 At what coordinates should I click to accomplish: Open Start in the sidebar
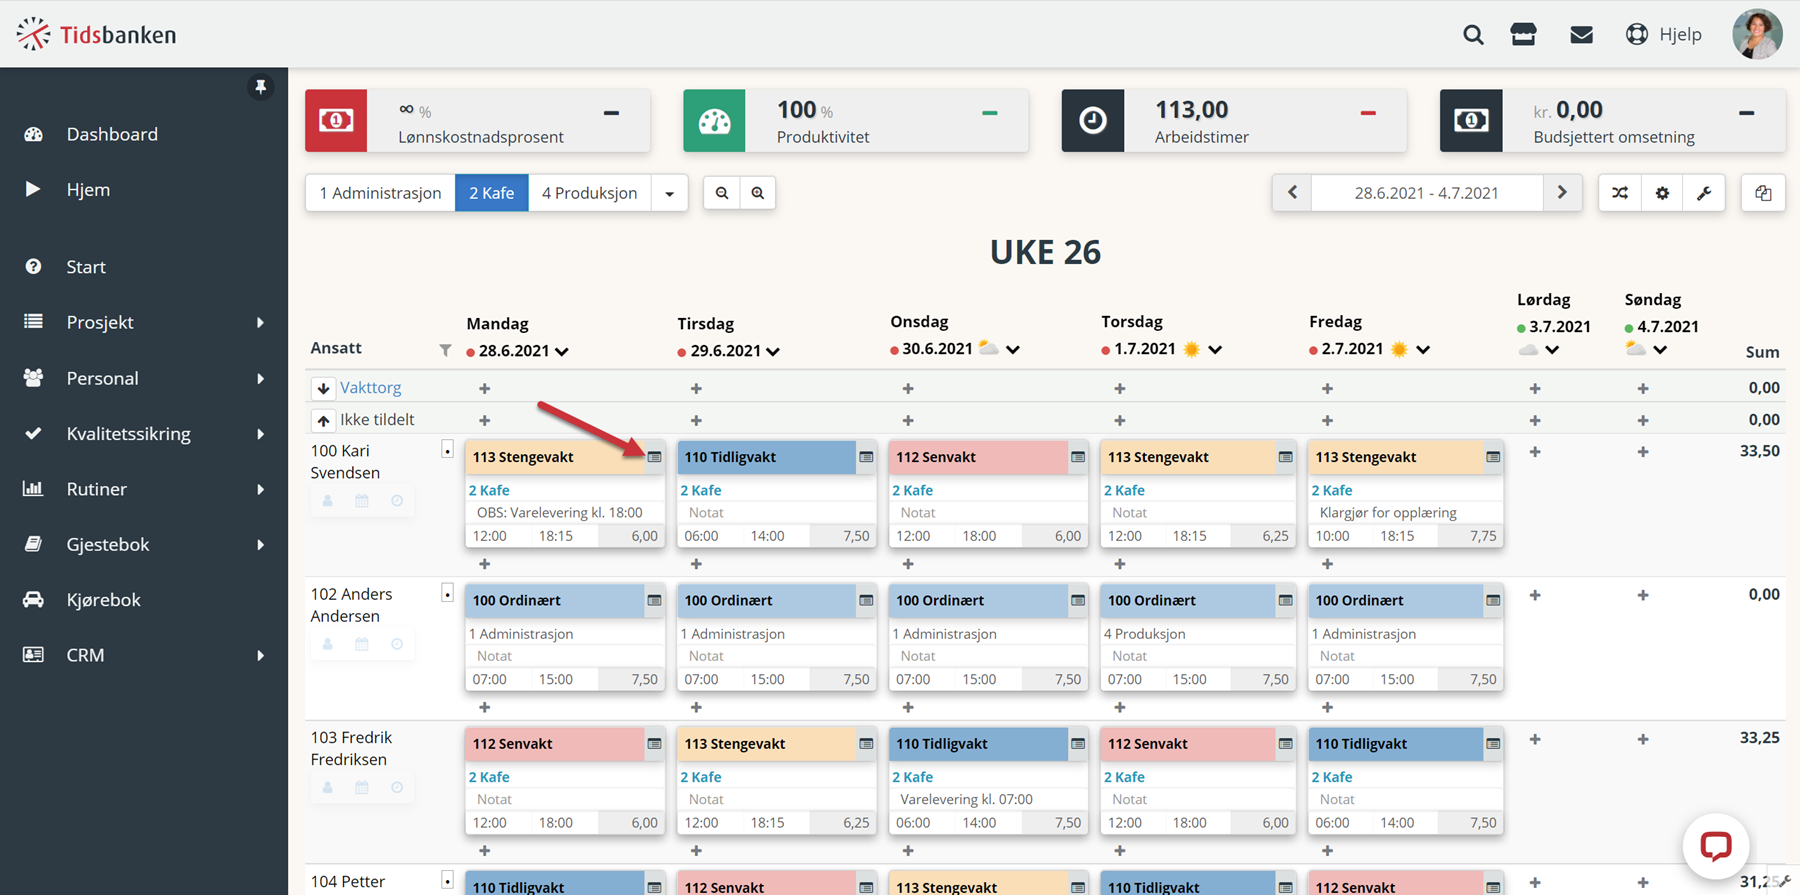pos(86,267)
